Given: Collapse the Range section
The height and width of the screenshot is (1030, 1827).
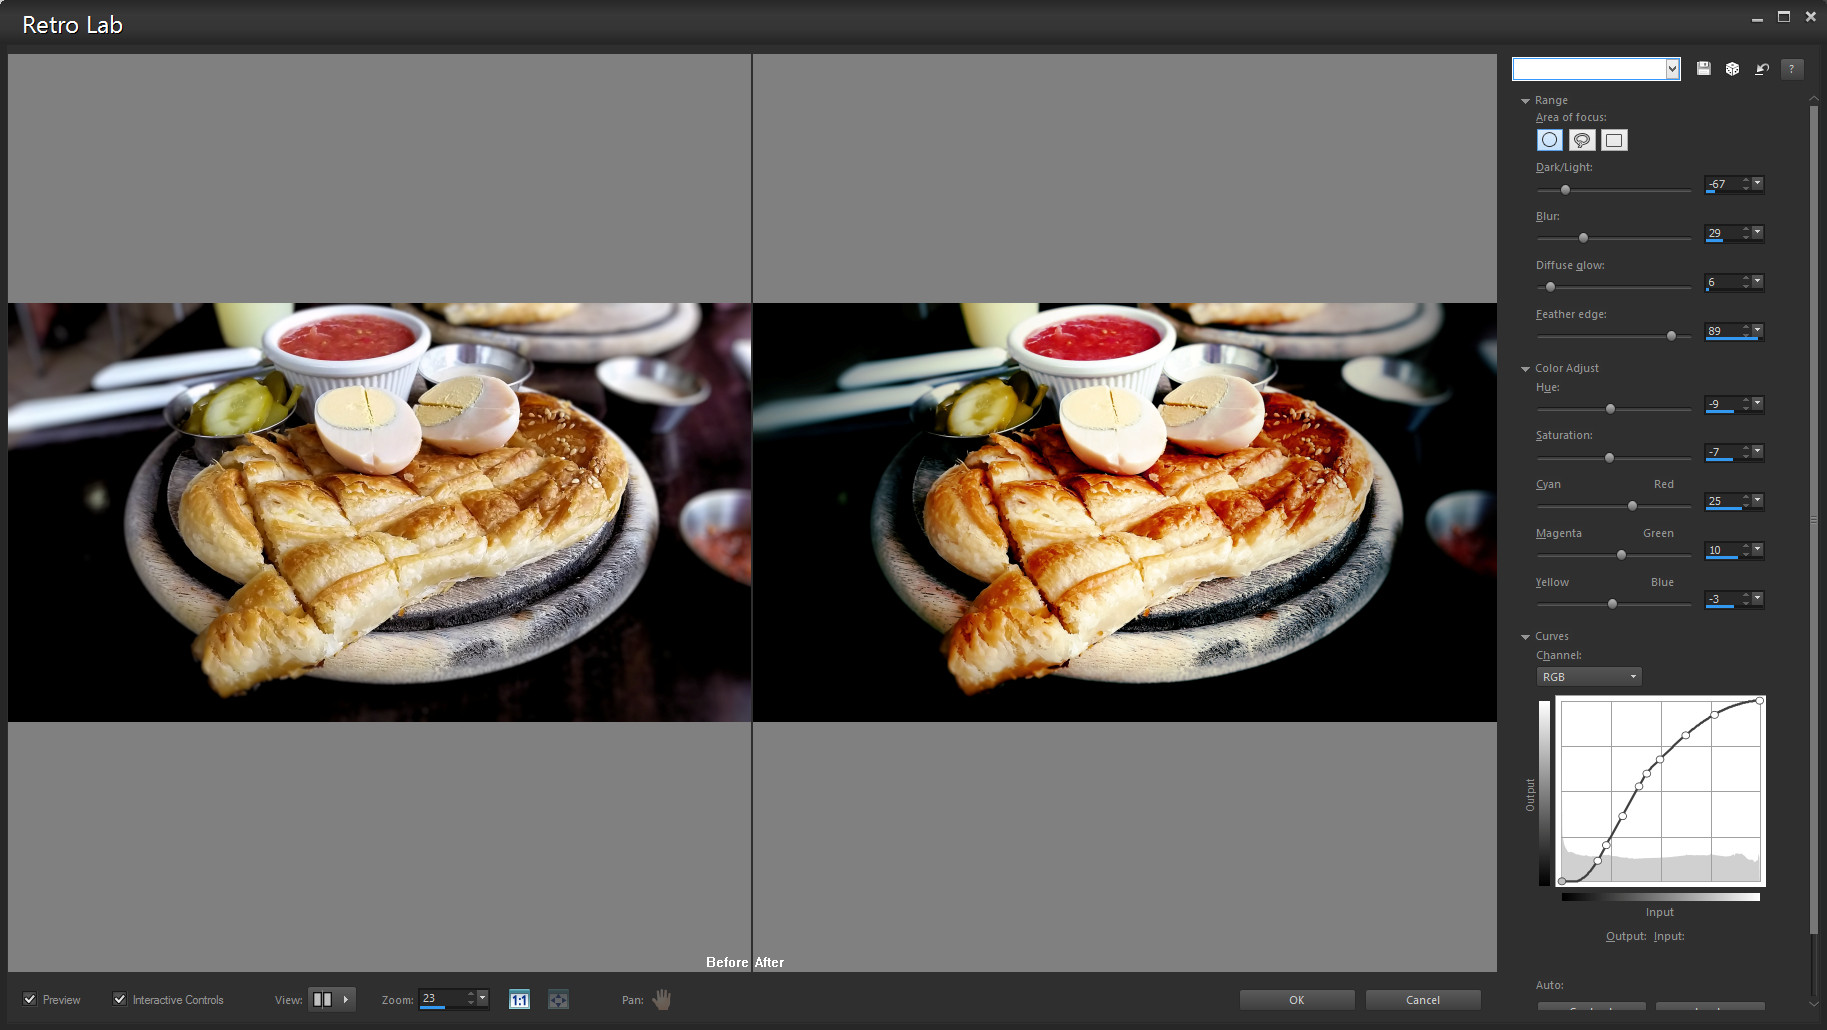Looking at the screenshot, I should click(x=1525, y=101).
